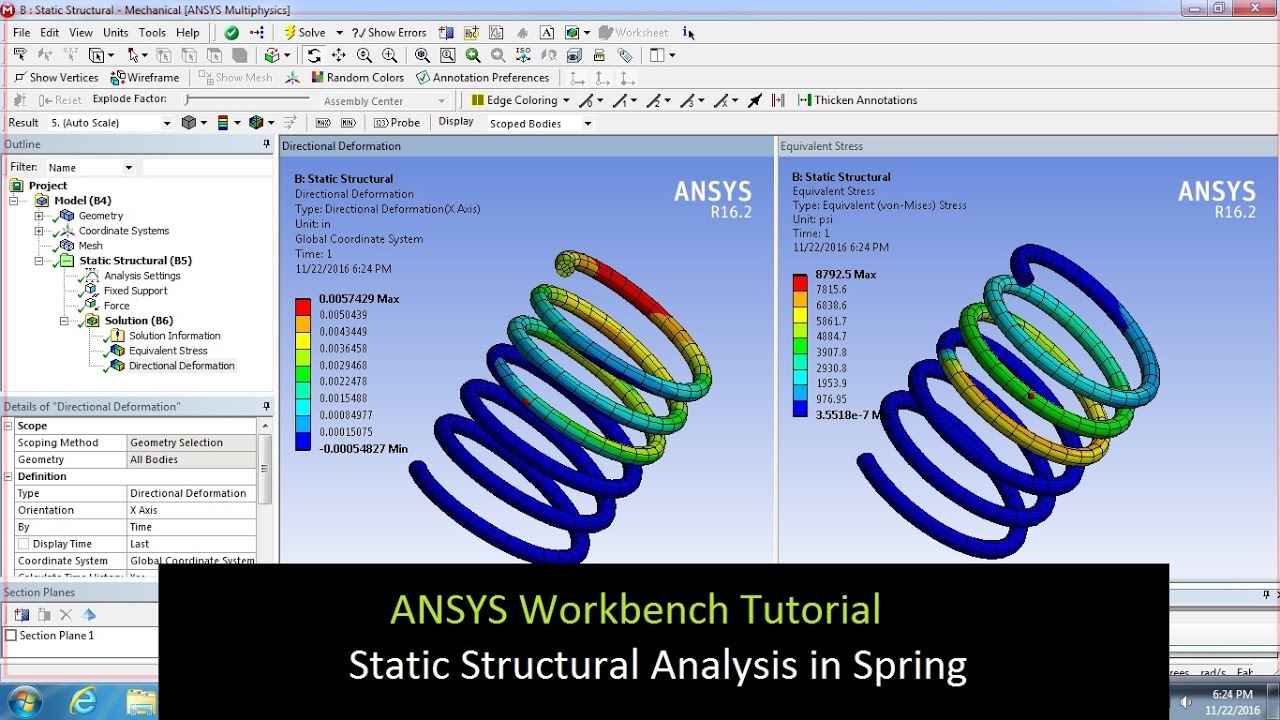Screen dimensions: 1280x720
Task: Click the blue Min color in stress legend
Action: point(800,407)
